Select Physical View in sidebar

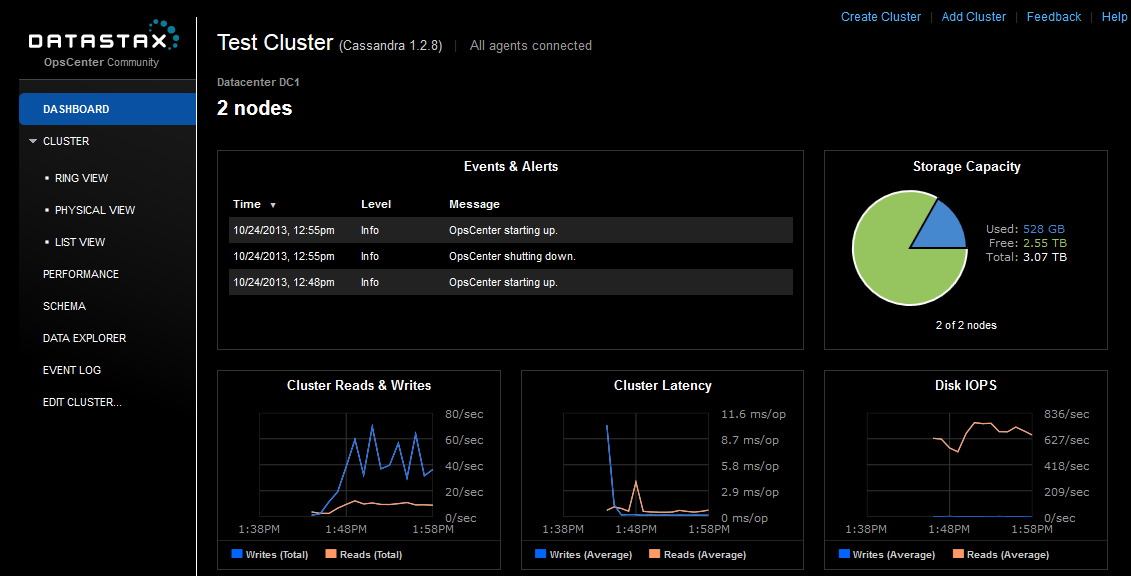pos(94,210)
